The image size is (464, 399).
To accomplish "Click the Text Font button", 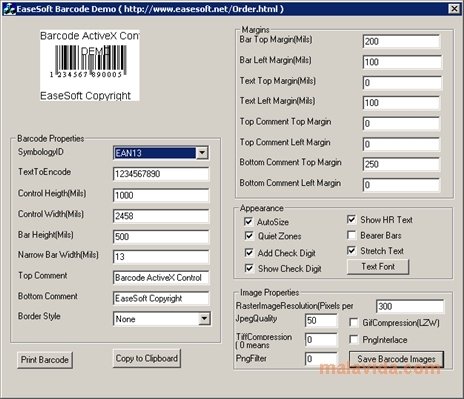I will tap(378, 267).
